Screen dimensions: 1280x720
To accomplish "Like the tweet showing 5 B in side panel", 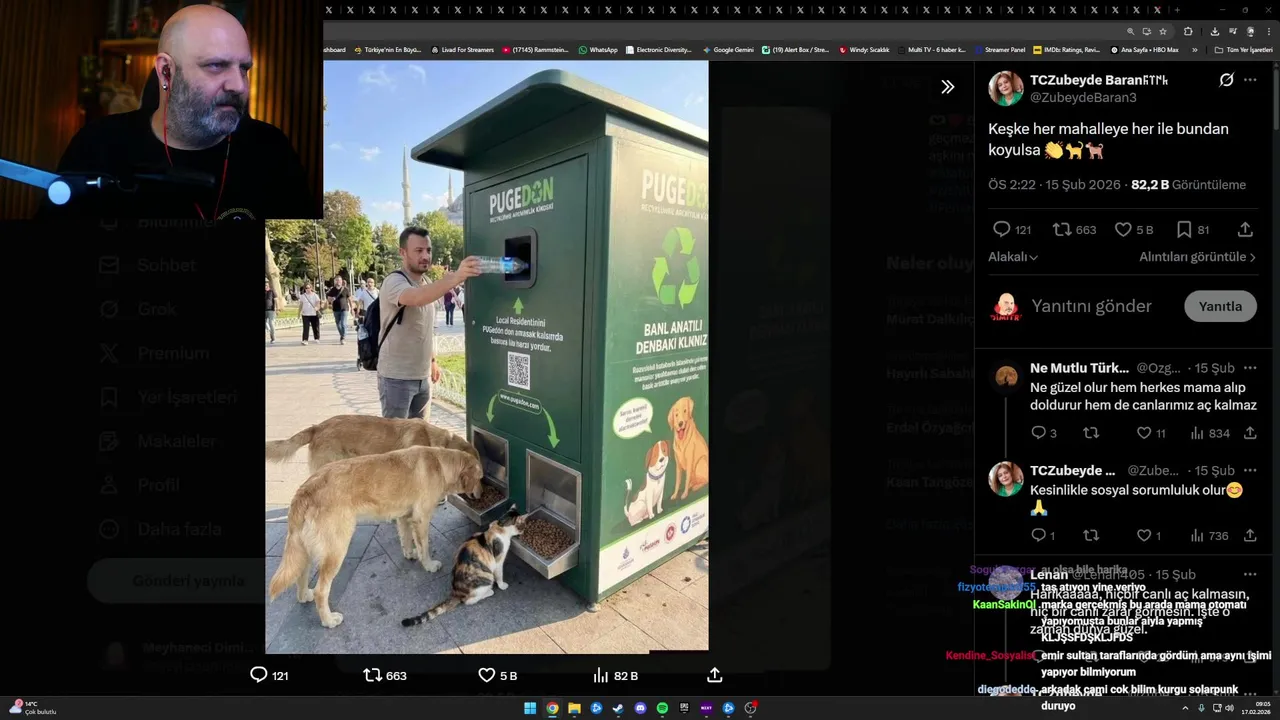I will pyautogui.click(x=1123, y=229).
